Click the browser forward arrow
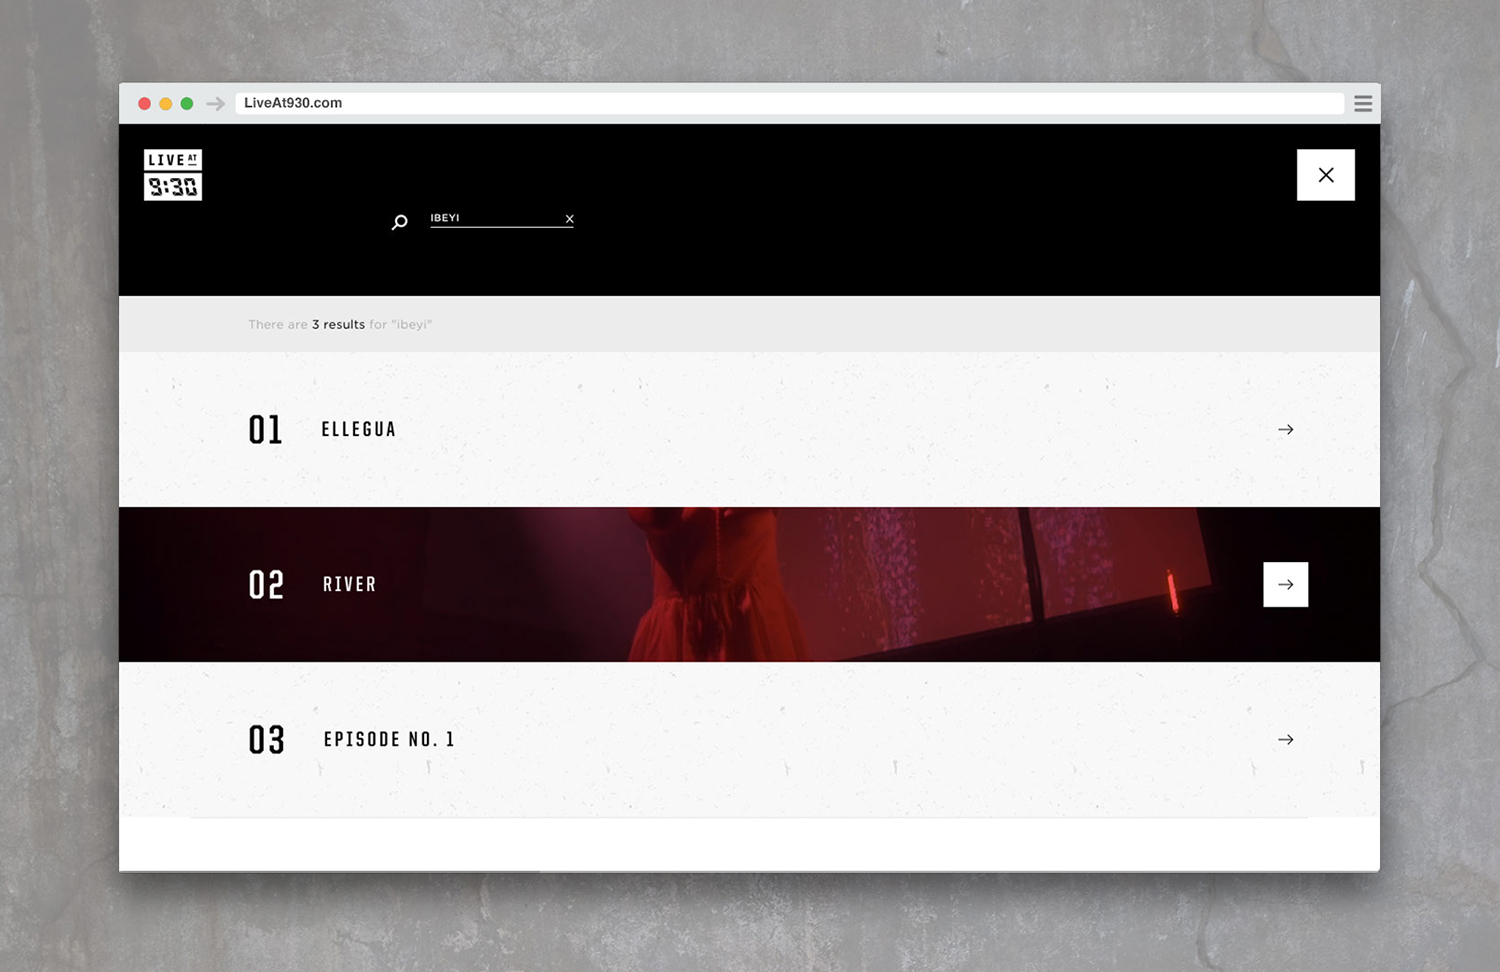1500x972 pixels. (x=215, y=104)
